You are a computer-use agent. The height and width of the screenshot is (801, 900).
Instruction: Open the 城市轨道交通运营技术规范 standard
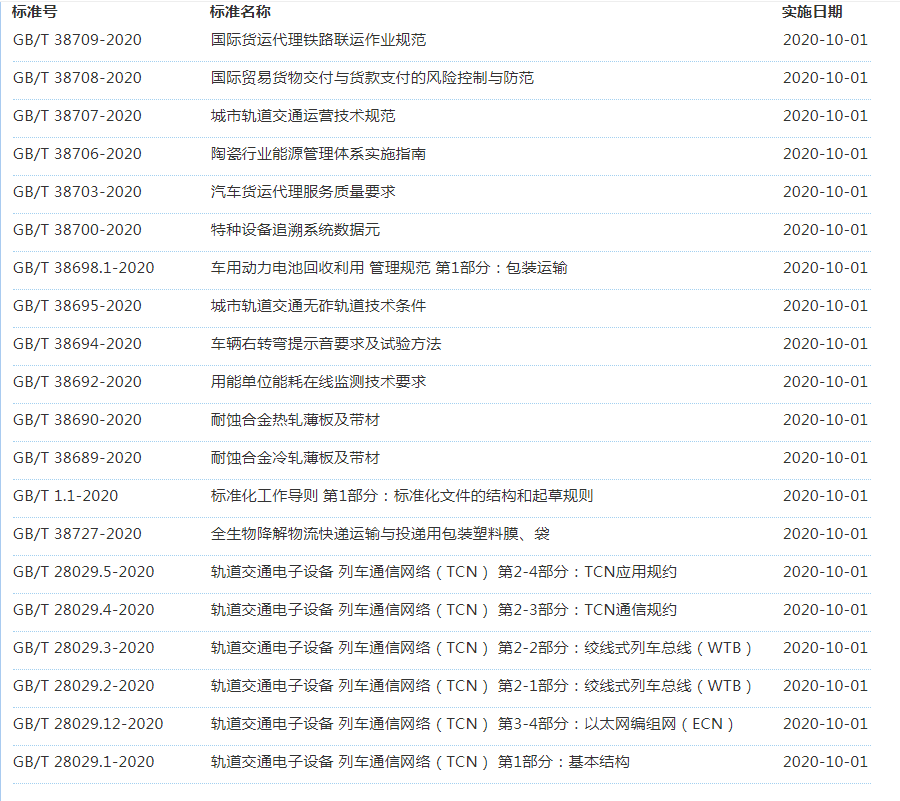tap(303, 116)
